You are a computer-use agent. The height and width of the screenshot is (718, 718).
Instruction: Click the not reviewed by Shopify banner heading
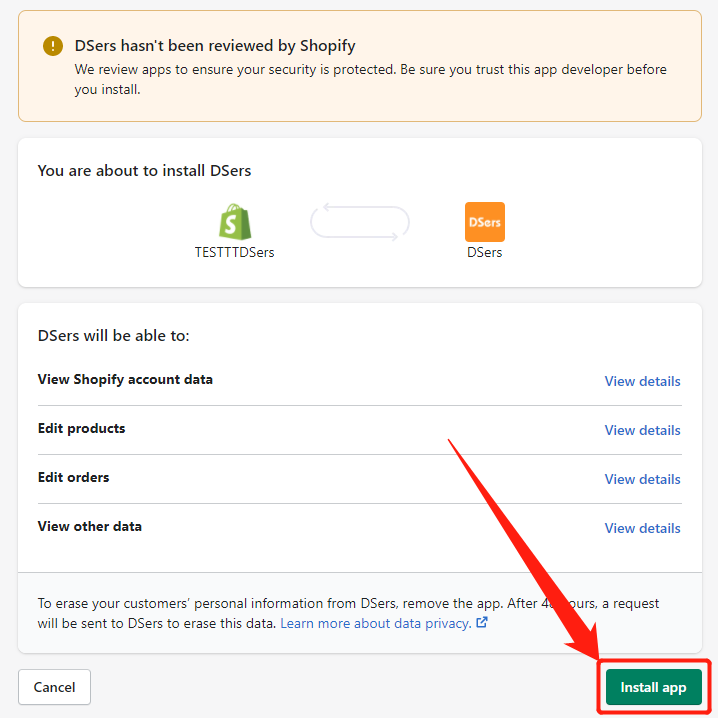pyautogui.click(x=215, y=46)
